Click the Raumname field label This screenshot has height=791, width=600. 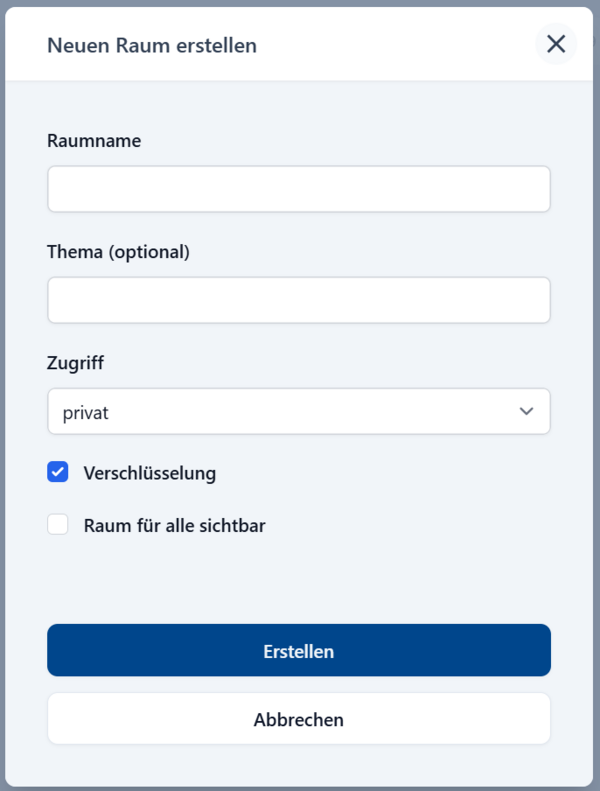[94, 141]
